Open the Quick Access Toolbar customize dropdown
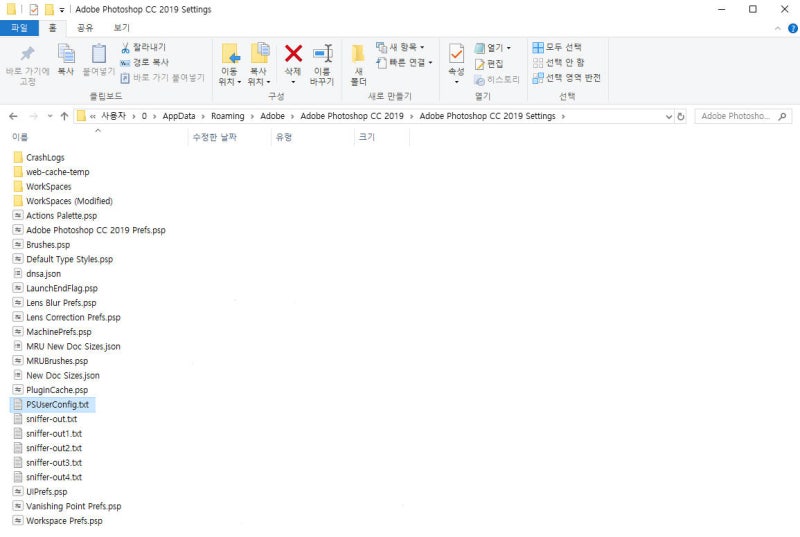 [x=62, y=10]
